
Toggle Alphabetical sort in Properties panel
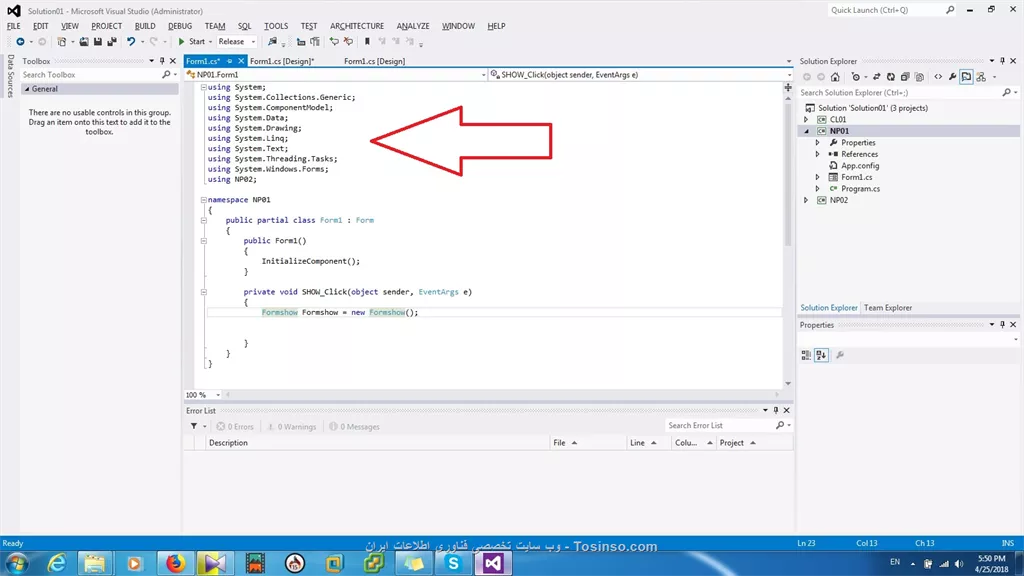pyautogui.click(x=822, y=355)
